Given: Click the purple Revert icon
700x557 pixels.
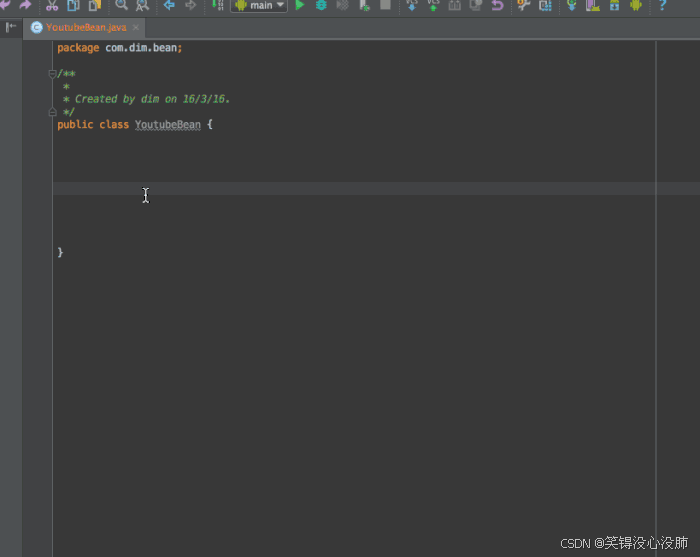Looking at the screenshot, I should [497, 5].
